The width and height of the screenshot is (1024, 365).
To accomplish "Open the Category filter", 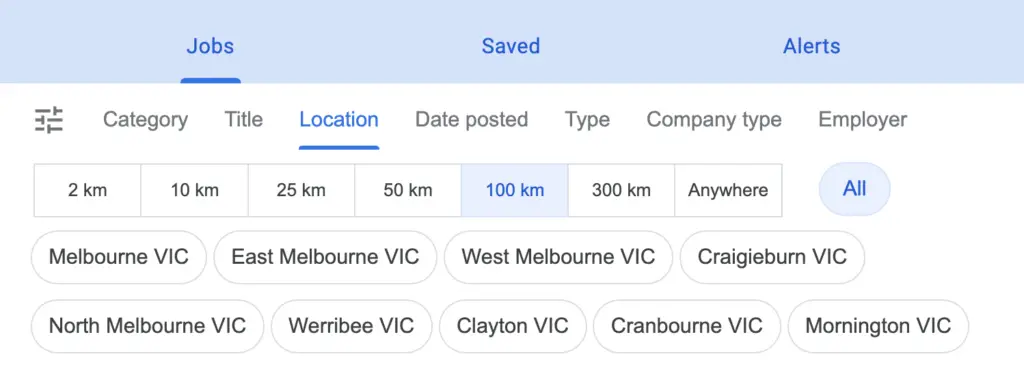I will [x=145, y=120].
